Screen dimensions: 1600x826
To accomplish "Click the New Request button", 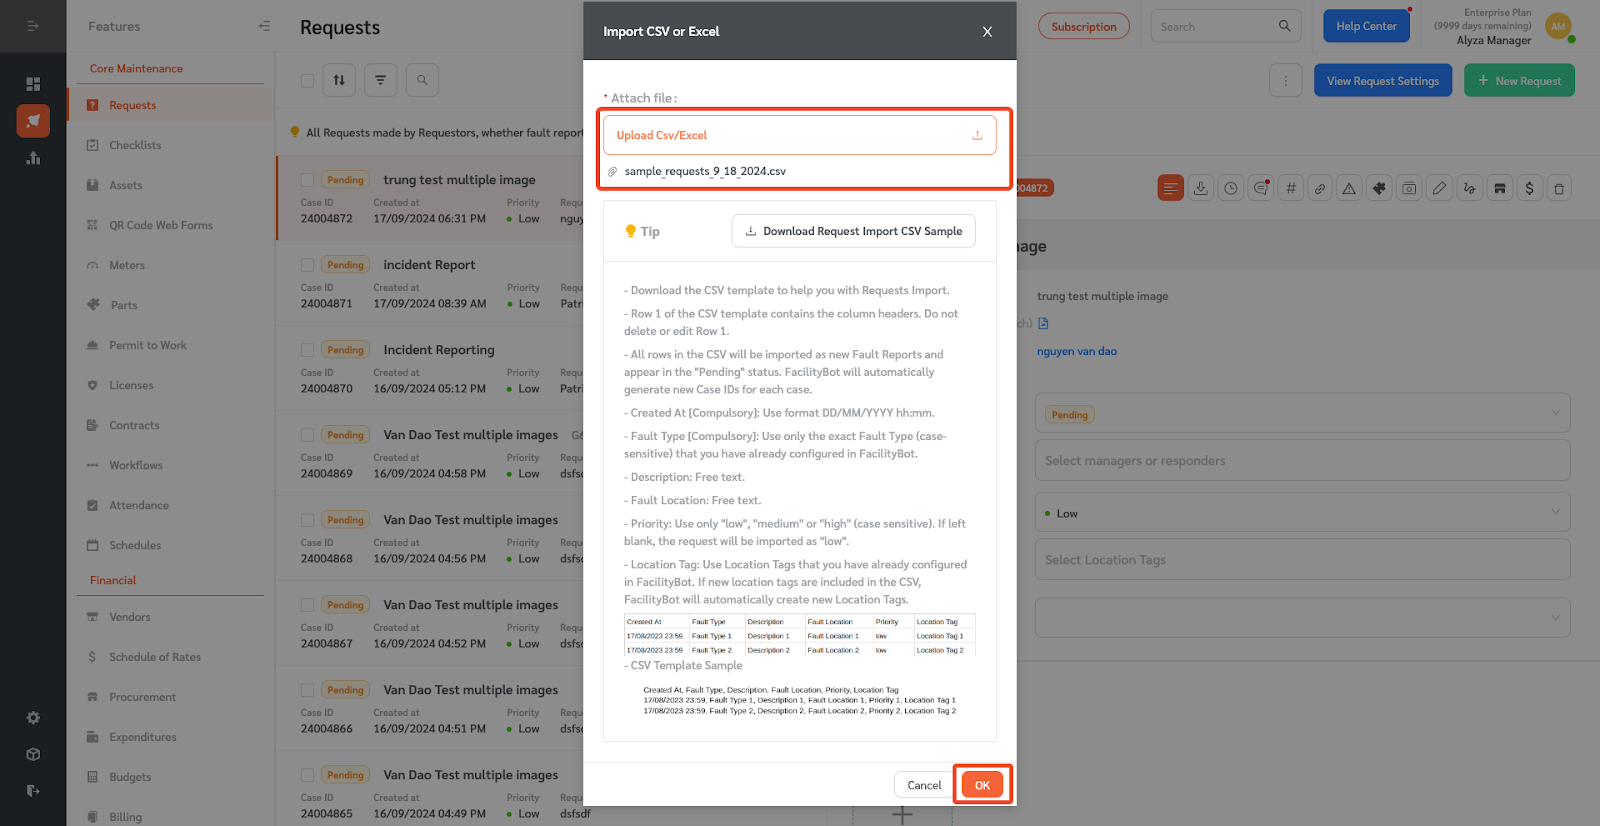I will 1519,81.
